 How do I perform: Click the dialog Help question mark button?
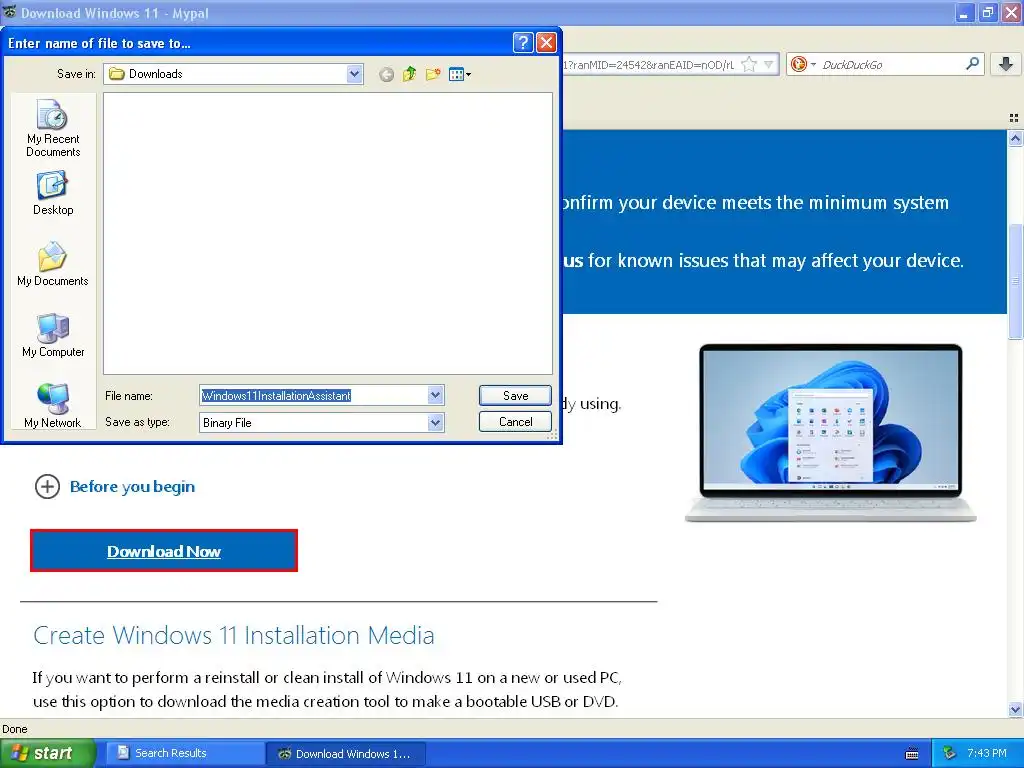point(522,42)
